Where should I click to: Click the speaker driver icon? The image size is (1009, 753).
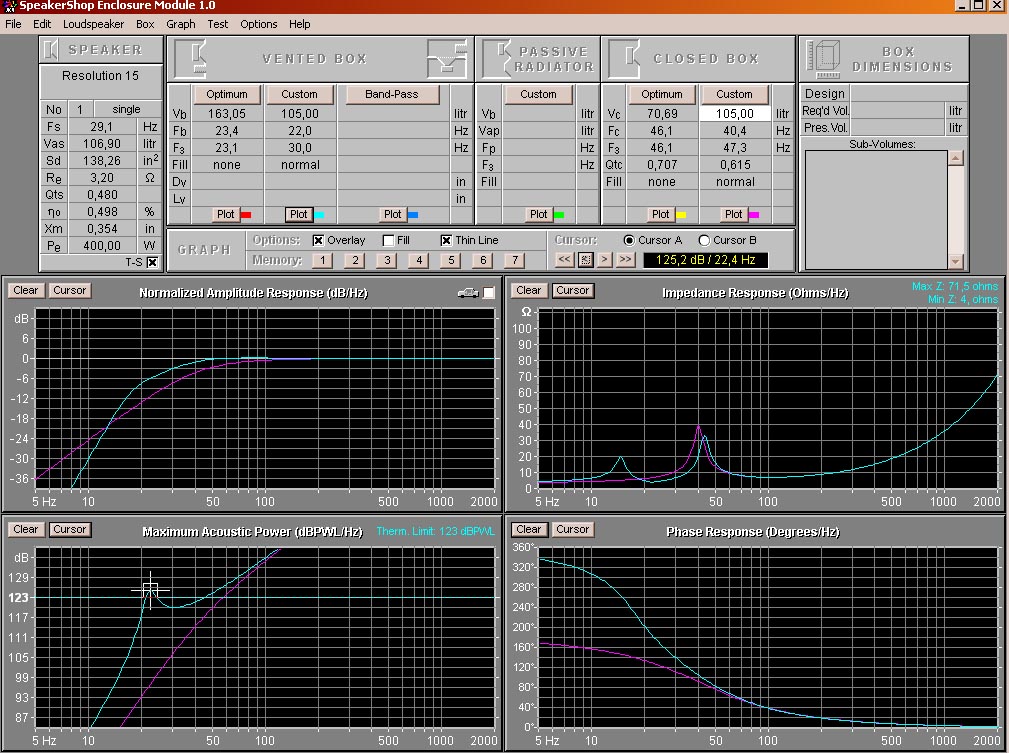pyautogui.click(x=52, y=49)
